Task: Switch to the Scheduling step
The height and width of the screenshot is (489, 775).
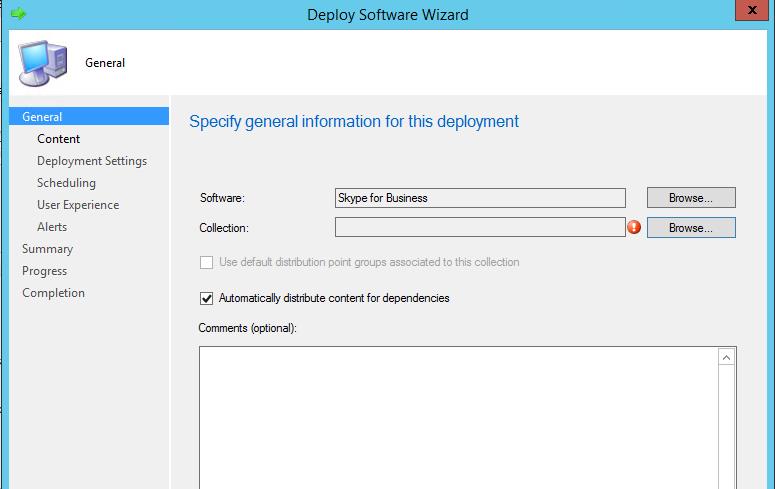Action: pyautogui.click(x=66, y=183)
